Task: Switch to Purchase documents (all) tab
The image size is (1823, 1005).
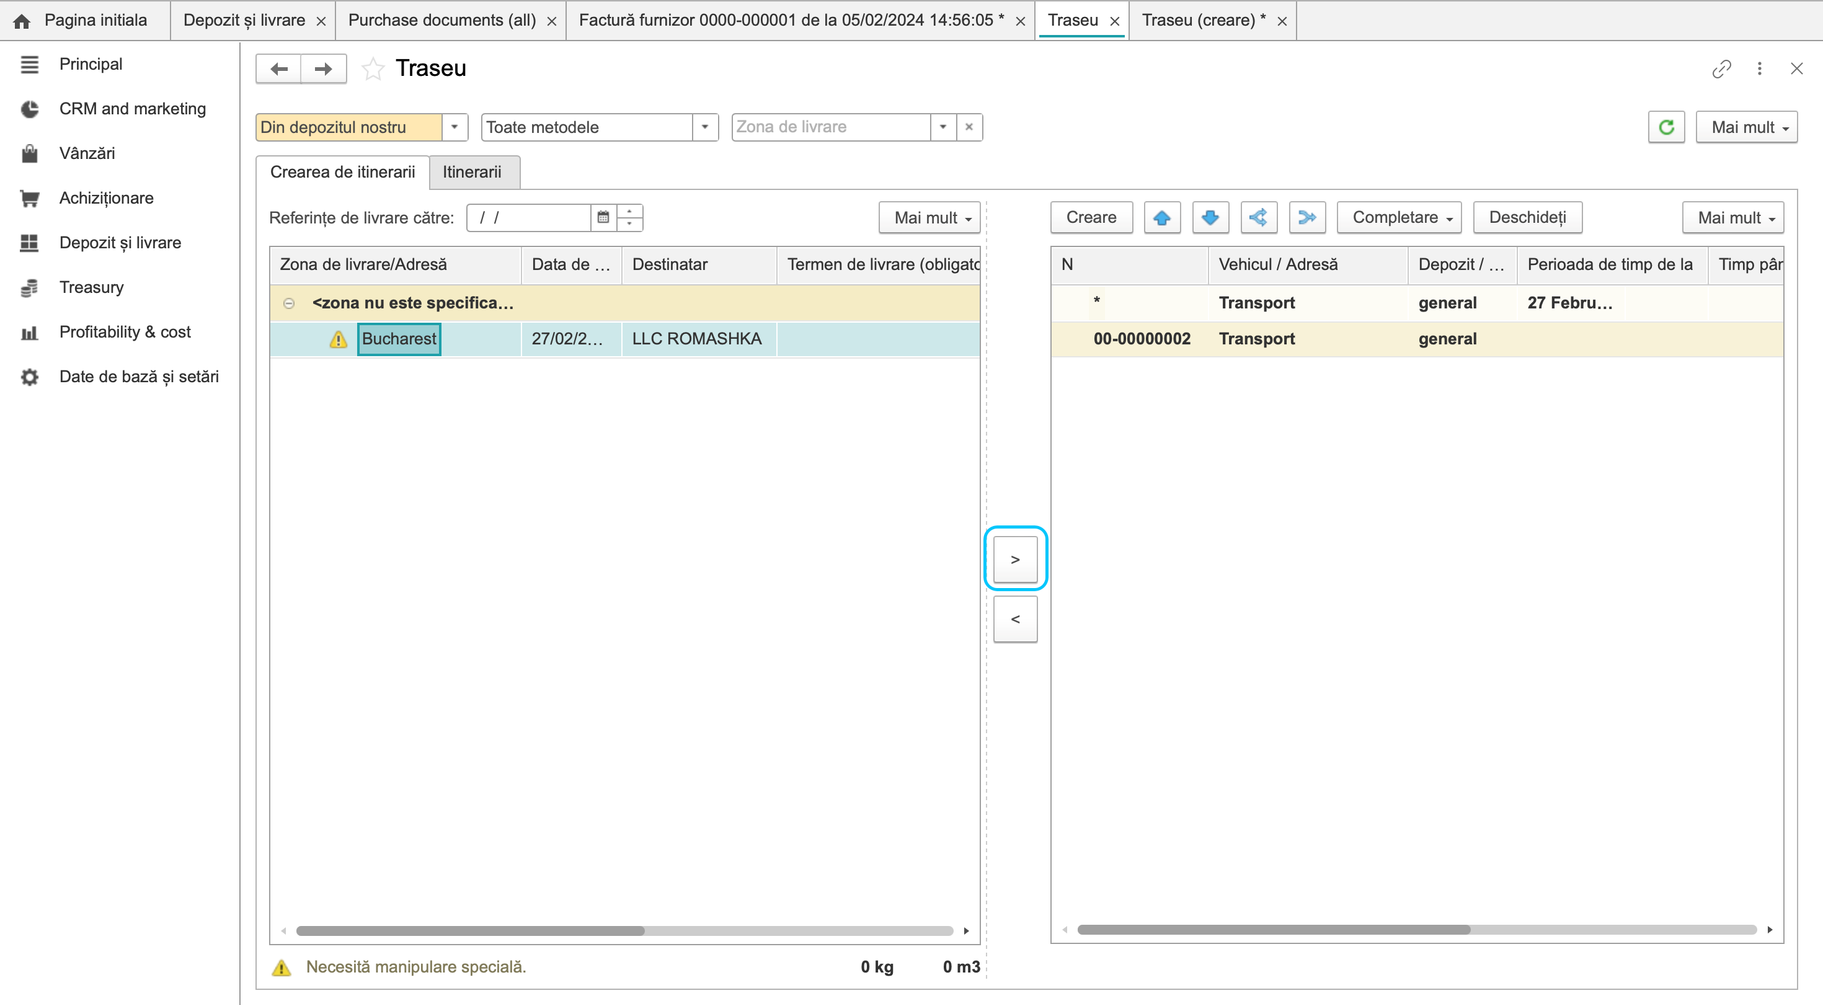Action: [442, 20]
